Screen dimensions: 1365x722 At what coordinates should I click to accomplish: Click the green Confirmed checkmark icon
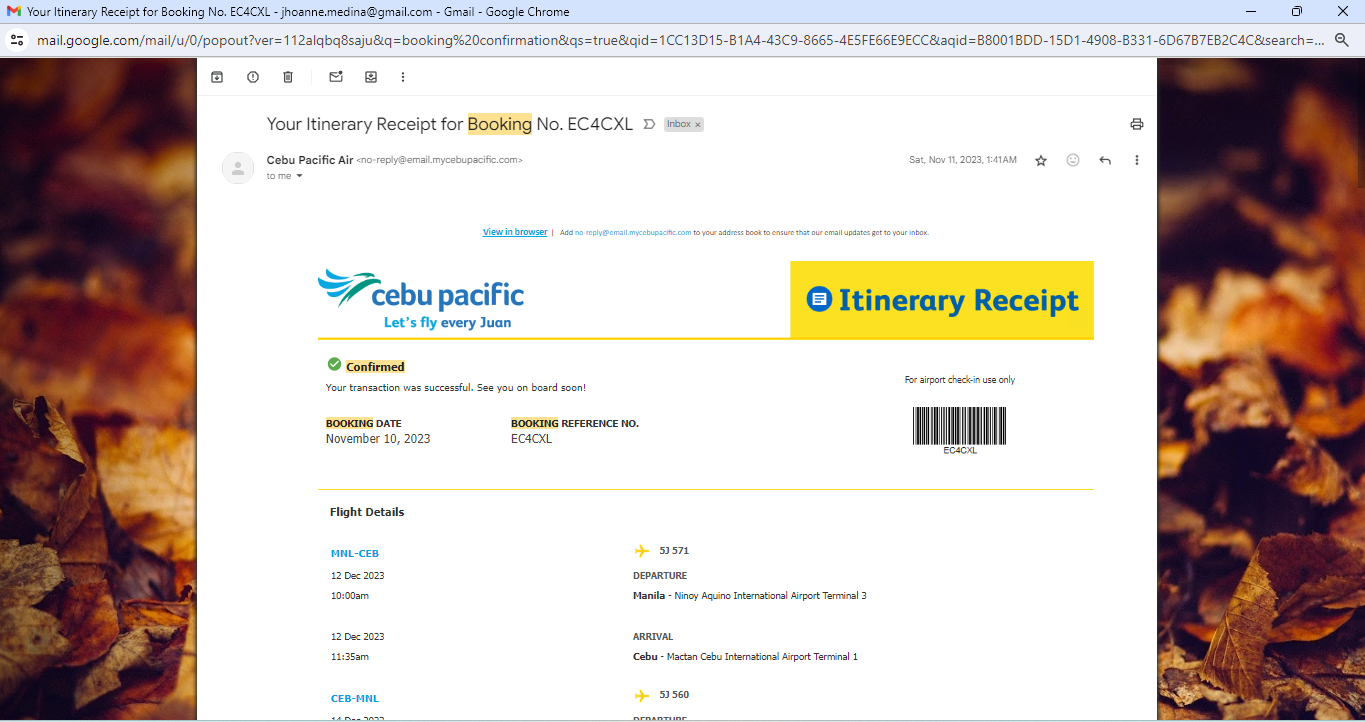tap(334, 364)
